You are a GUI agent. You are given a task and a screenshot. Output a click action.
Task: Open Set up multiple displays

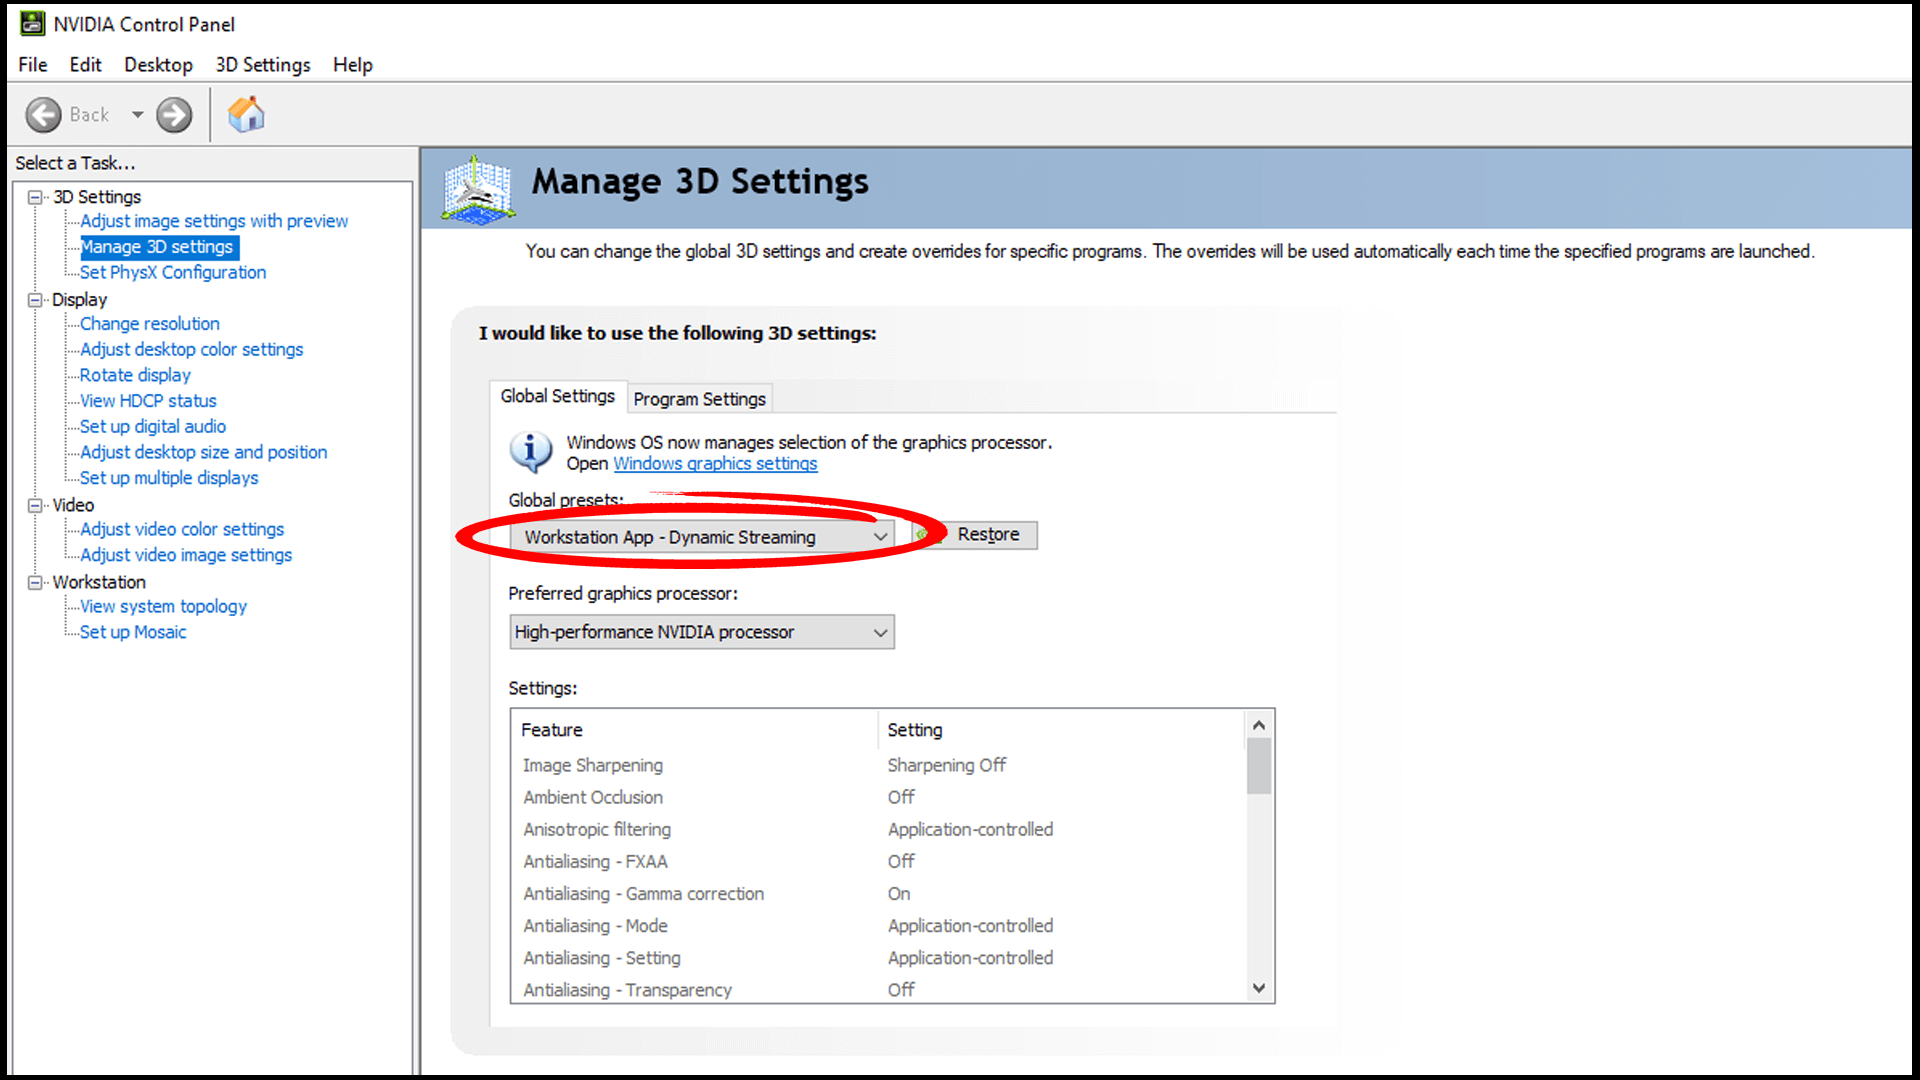pyautogui.click(x=169, y=478)
